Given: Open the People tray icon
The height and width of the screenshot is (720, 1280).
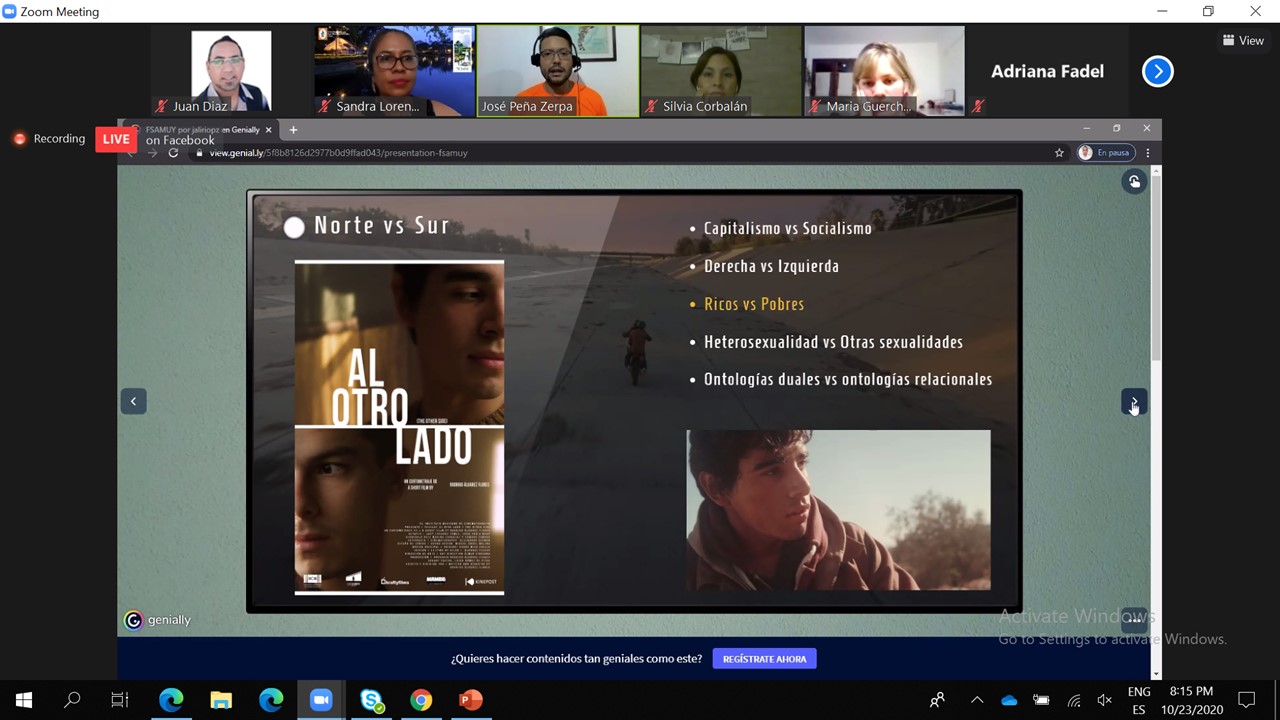Looking at the screenshot, I should point(937,700).
